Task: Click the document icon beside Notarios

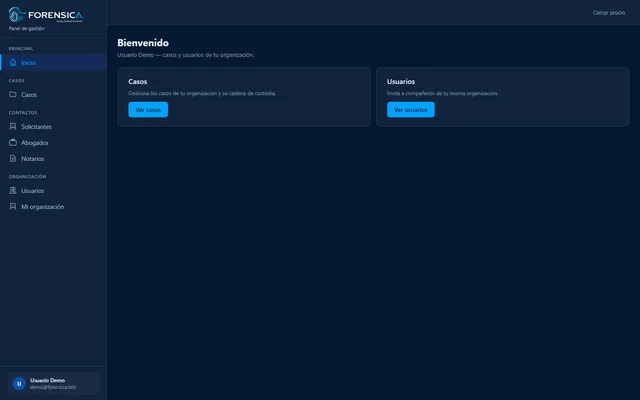Action: click(13, 158)
